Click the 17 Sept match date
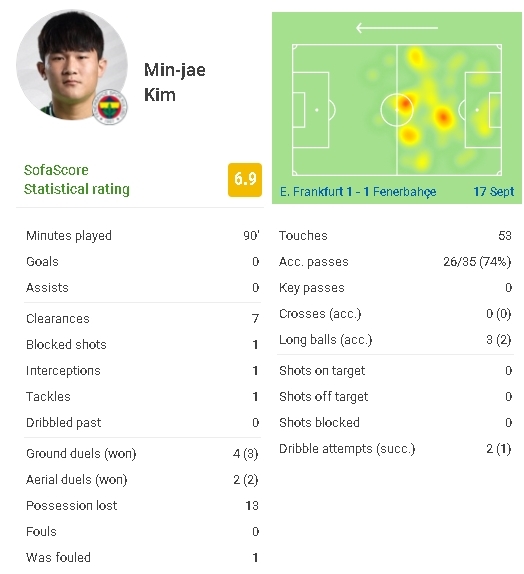The image size is (524, 574). click(493, 191)
